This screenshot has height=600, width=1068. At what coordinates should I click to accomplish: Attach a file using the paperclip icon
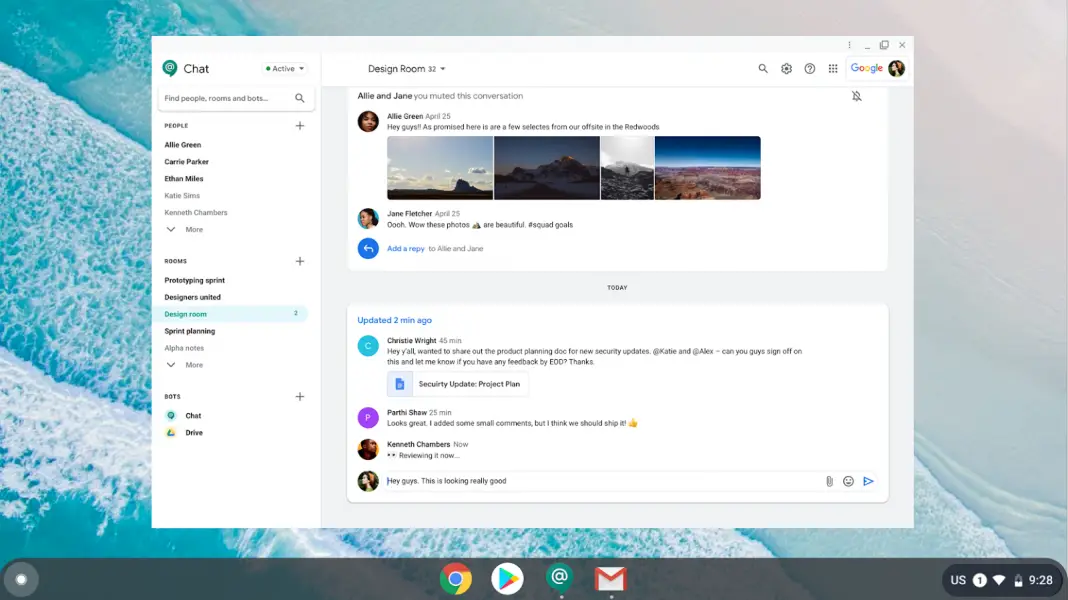(828, 480)
